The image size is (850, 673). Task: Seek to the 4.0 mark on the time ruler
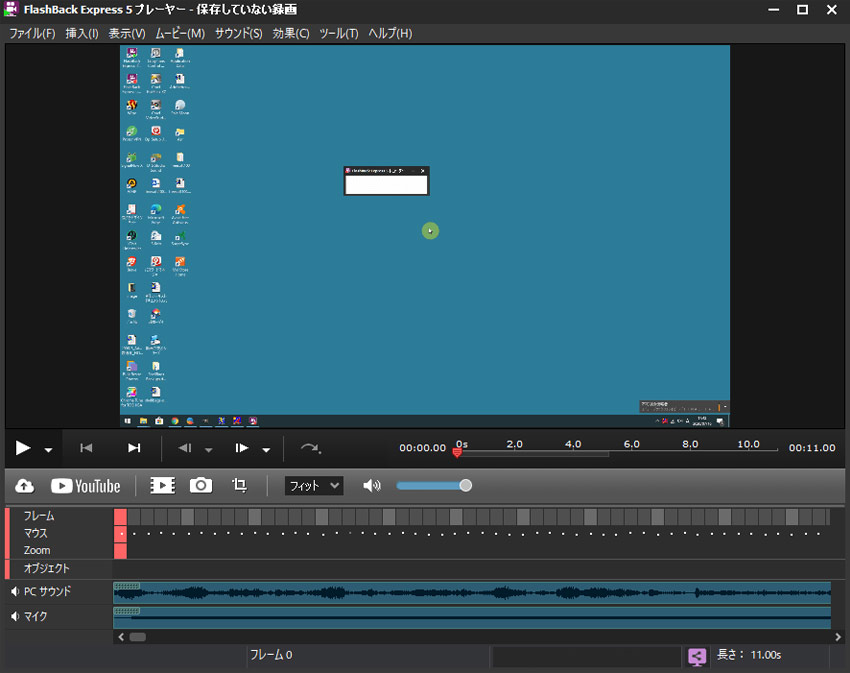pos(573,444)
